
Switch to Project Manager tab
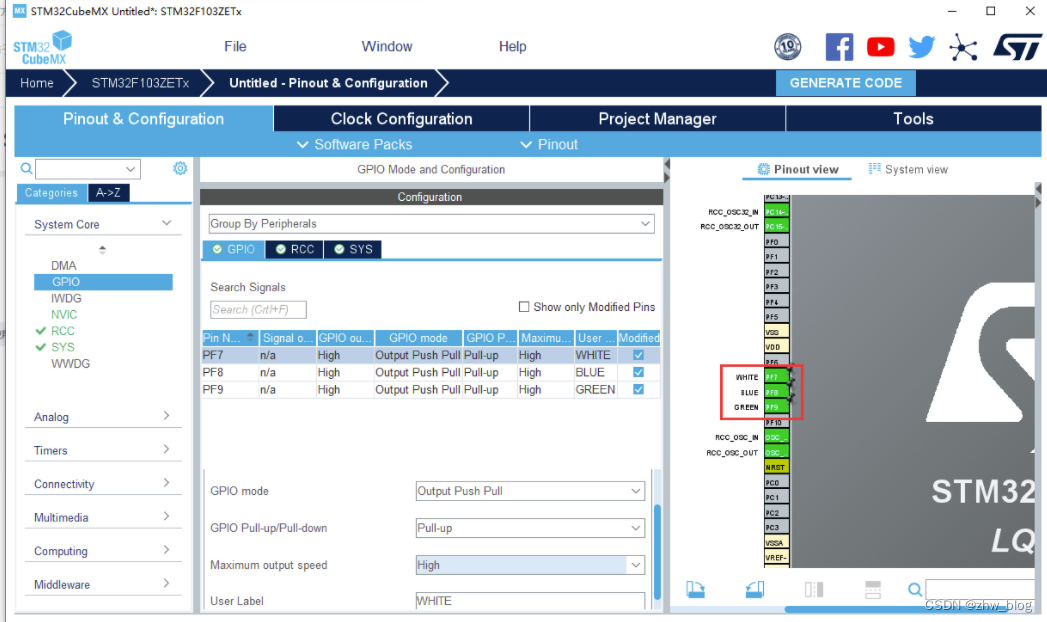(x=658, y=119)
